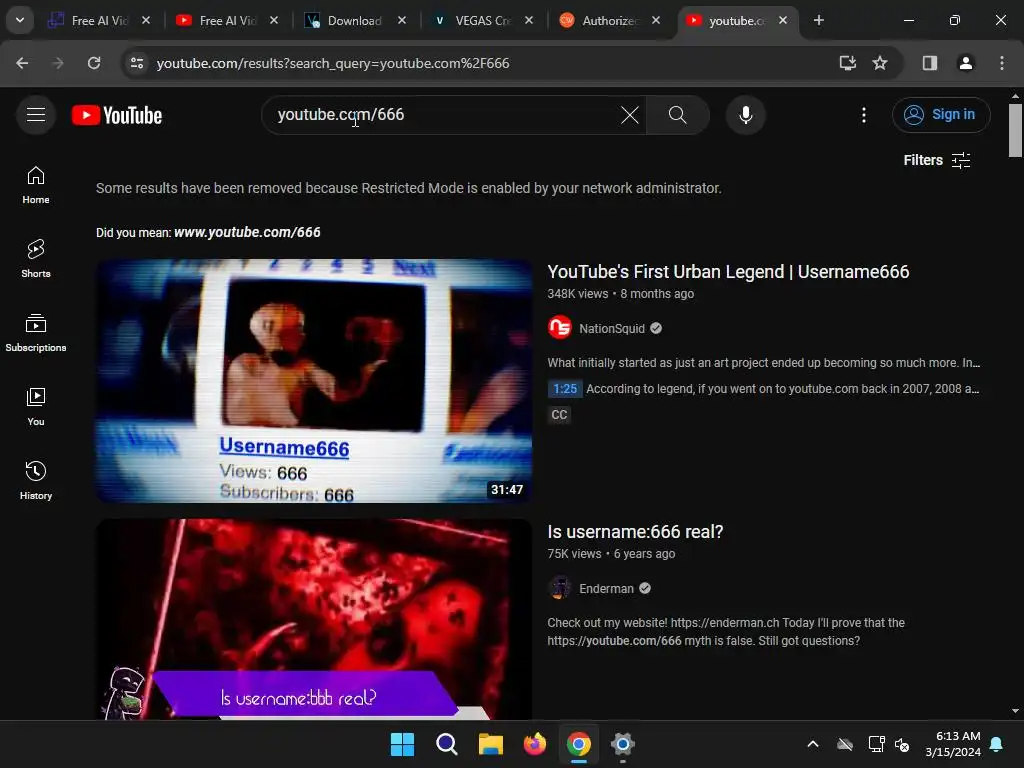Click the OneDrive cloud tray icon
Image resolution: width=1024 pixels, height=768 pixels.
[845, 744]
